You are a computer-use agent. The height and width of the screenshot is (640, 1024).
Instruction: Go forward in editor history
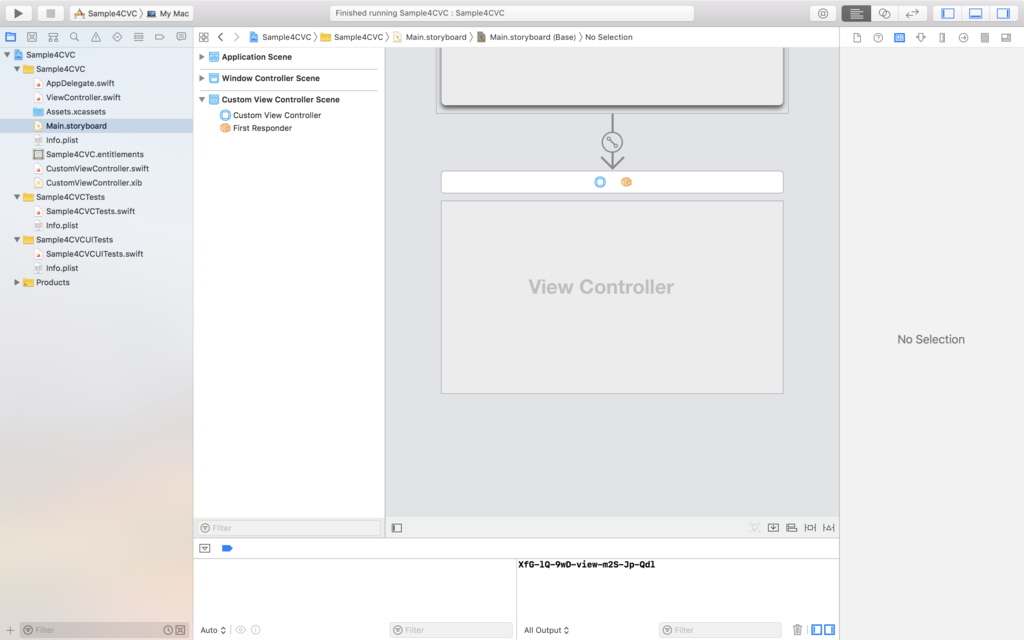tap(236, 37)
